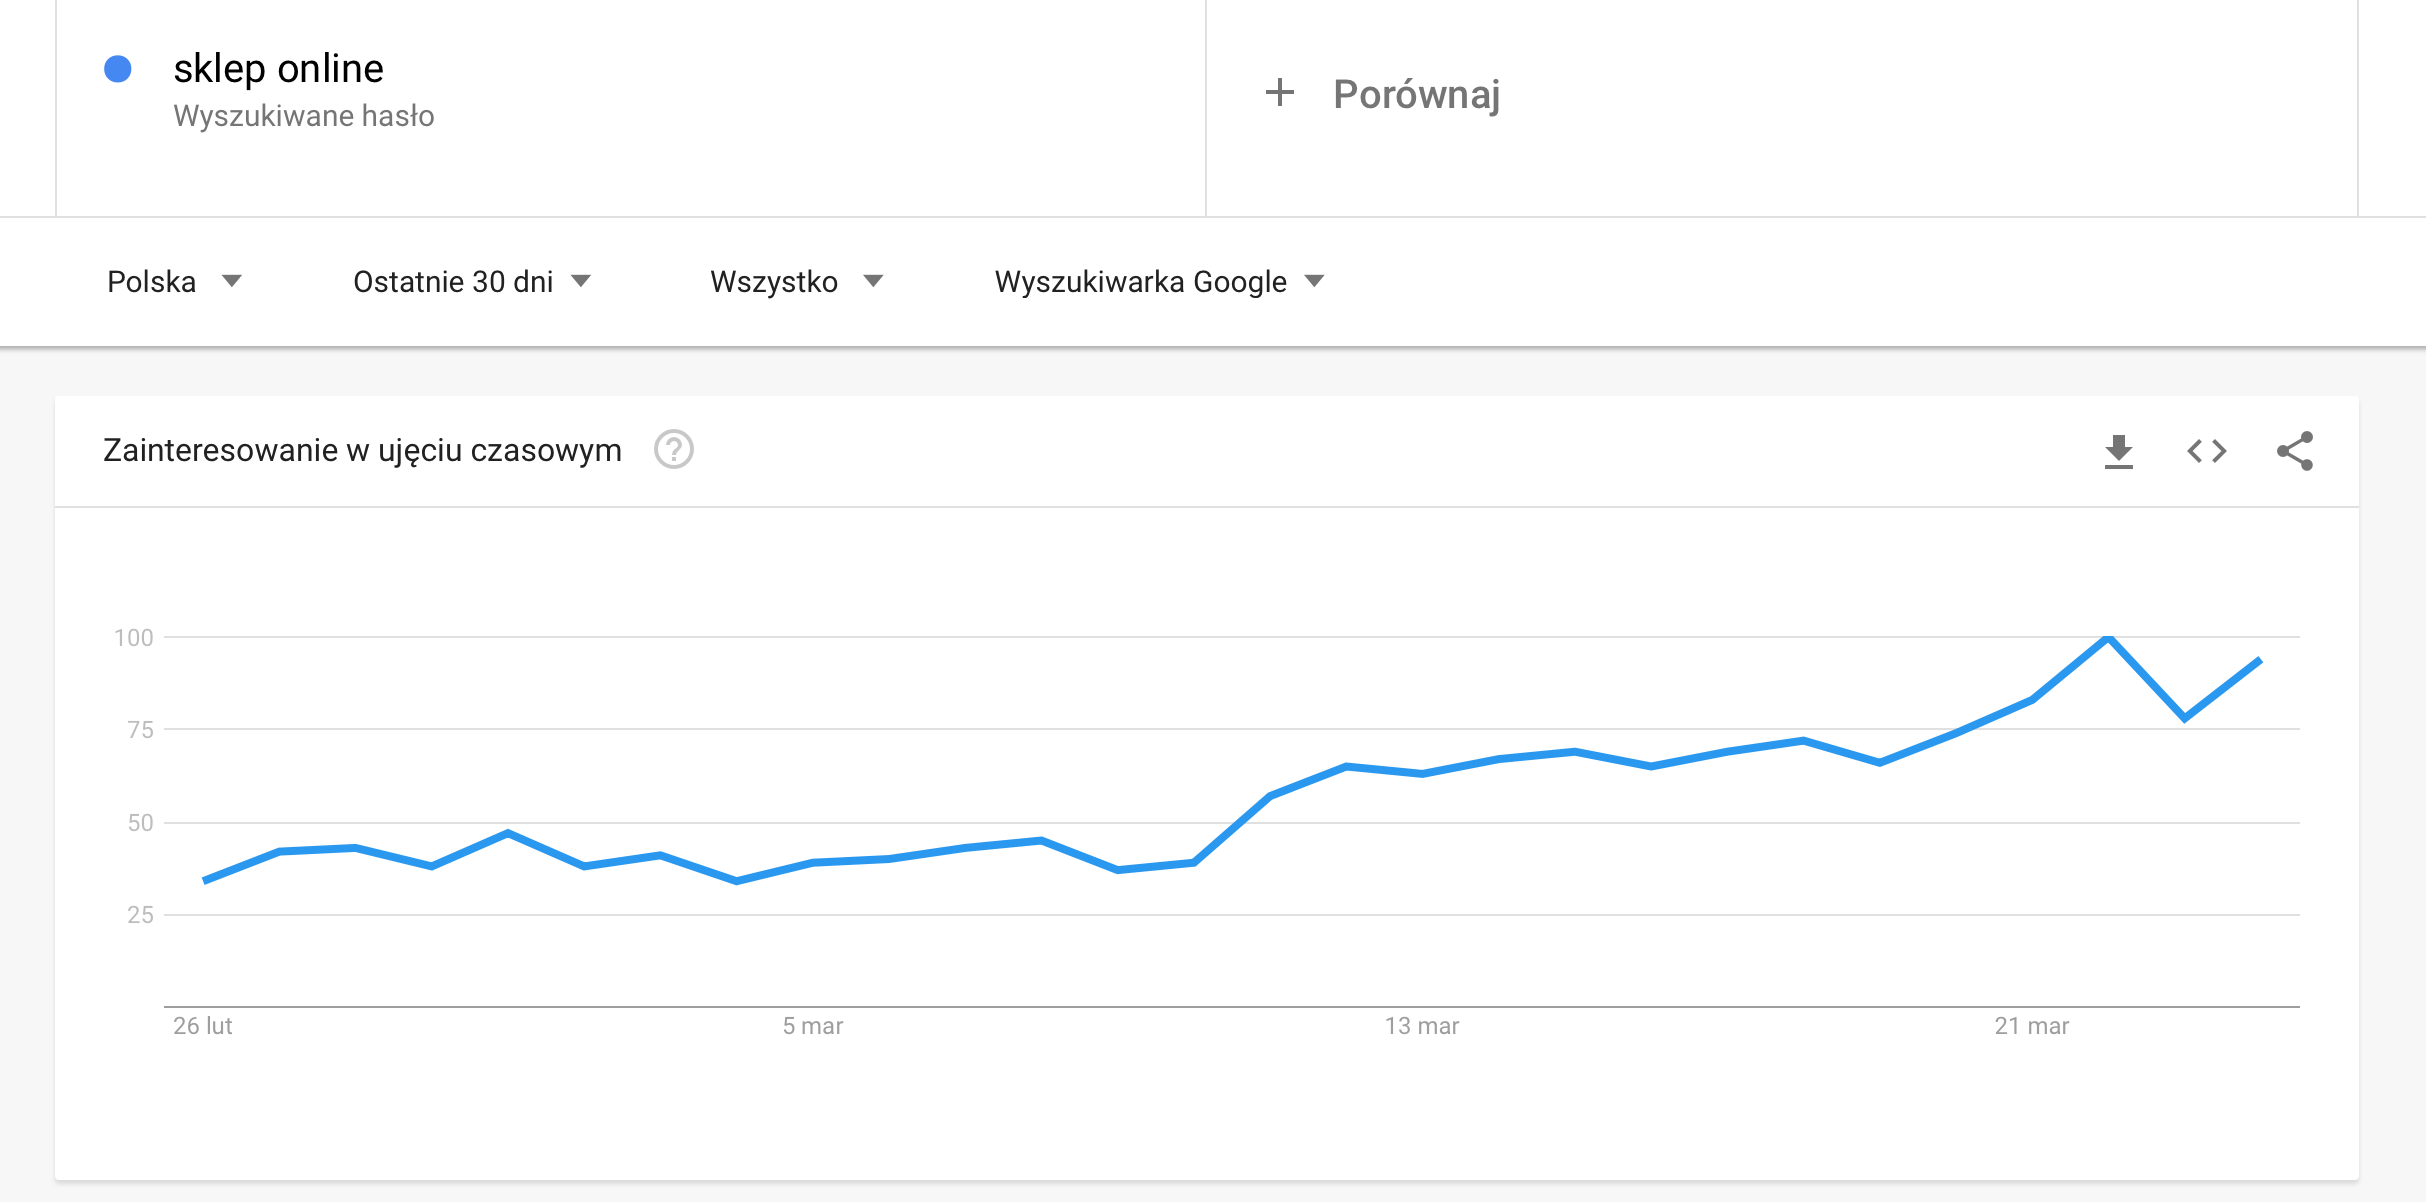The width and height of the screenshot is (2426, 1202).
Task: Expand the Wszystko category dropdown
Action: point(796,282)
